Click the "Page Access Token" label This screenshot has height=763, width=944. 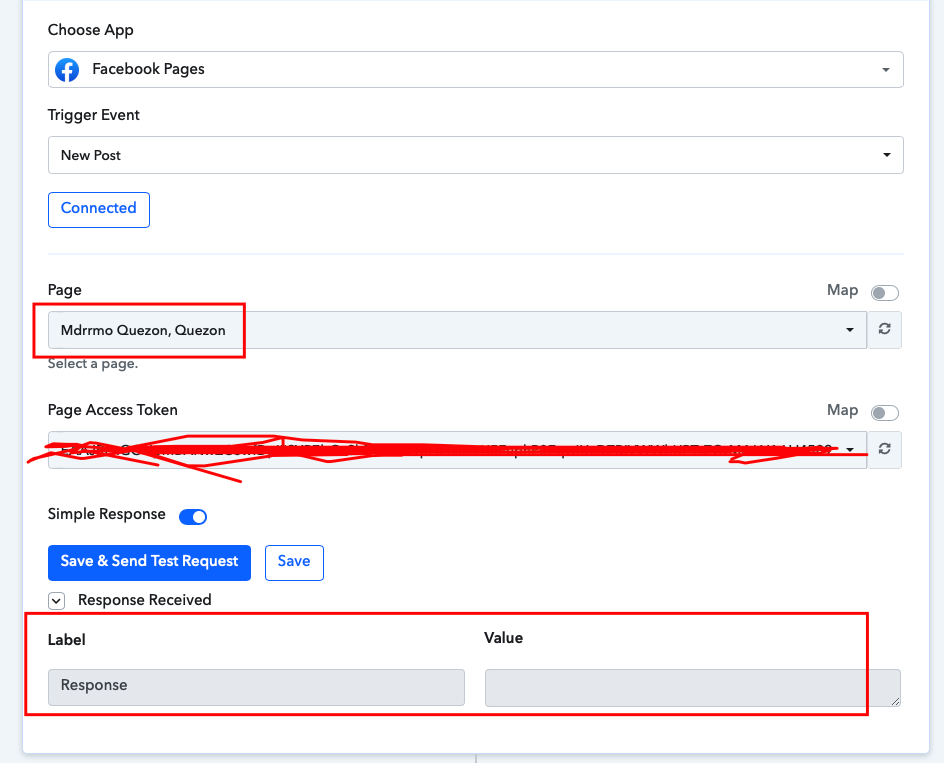pyautogui.click(x=113, y=410)
